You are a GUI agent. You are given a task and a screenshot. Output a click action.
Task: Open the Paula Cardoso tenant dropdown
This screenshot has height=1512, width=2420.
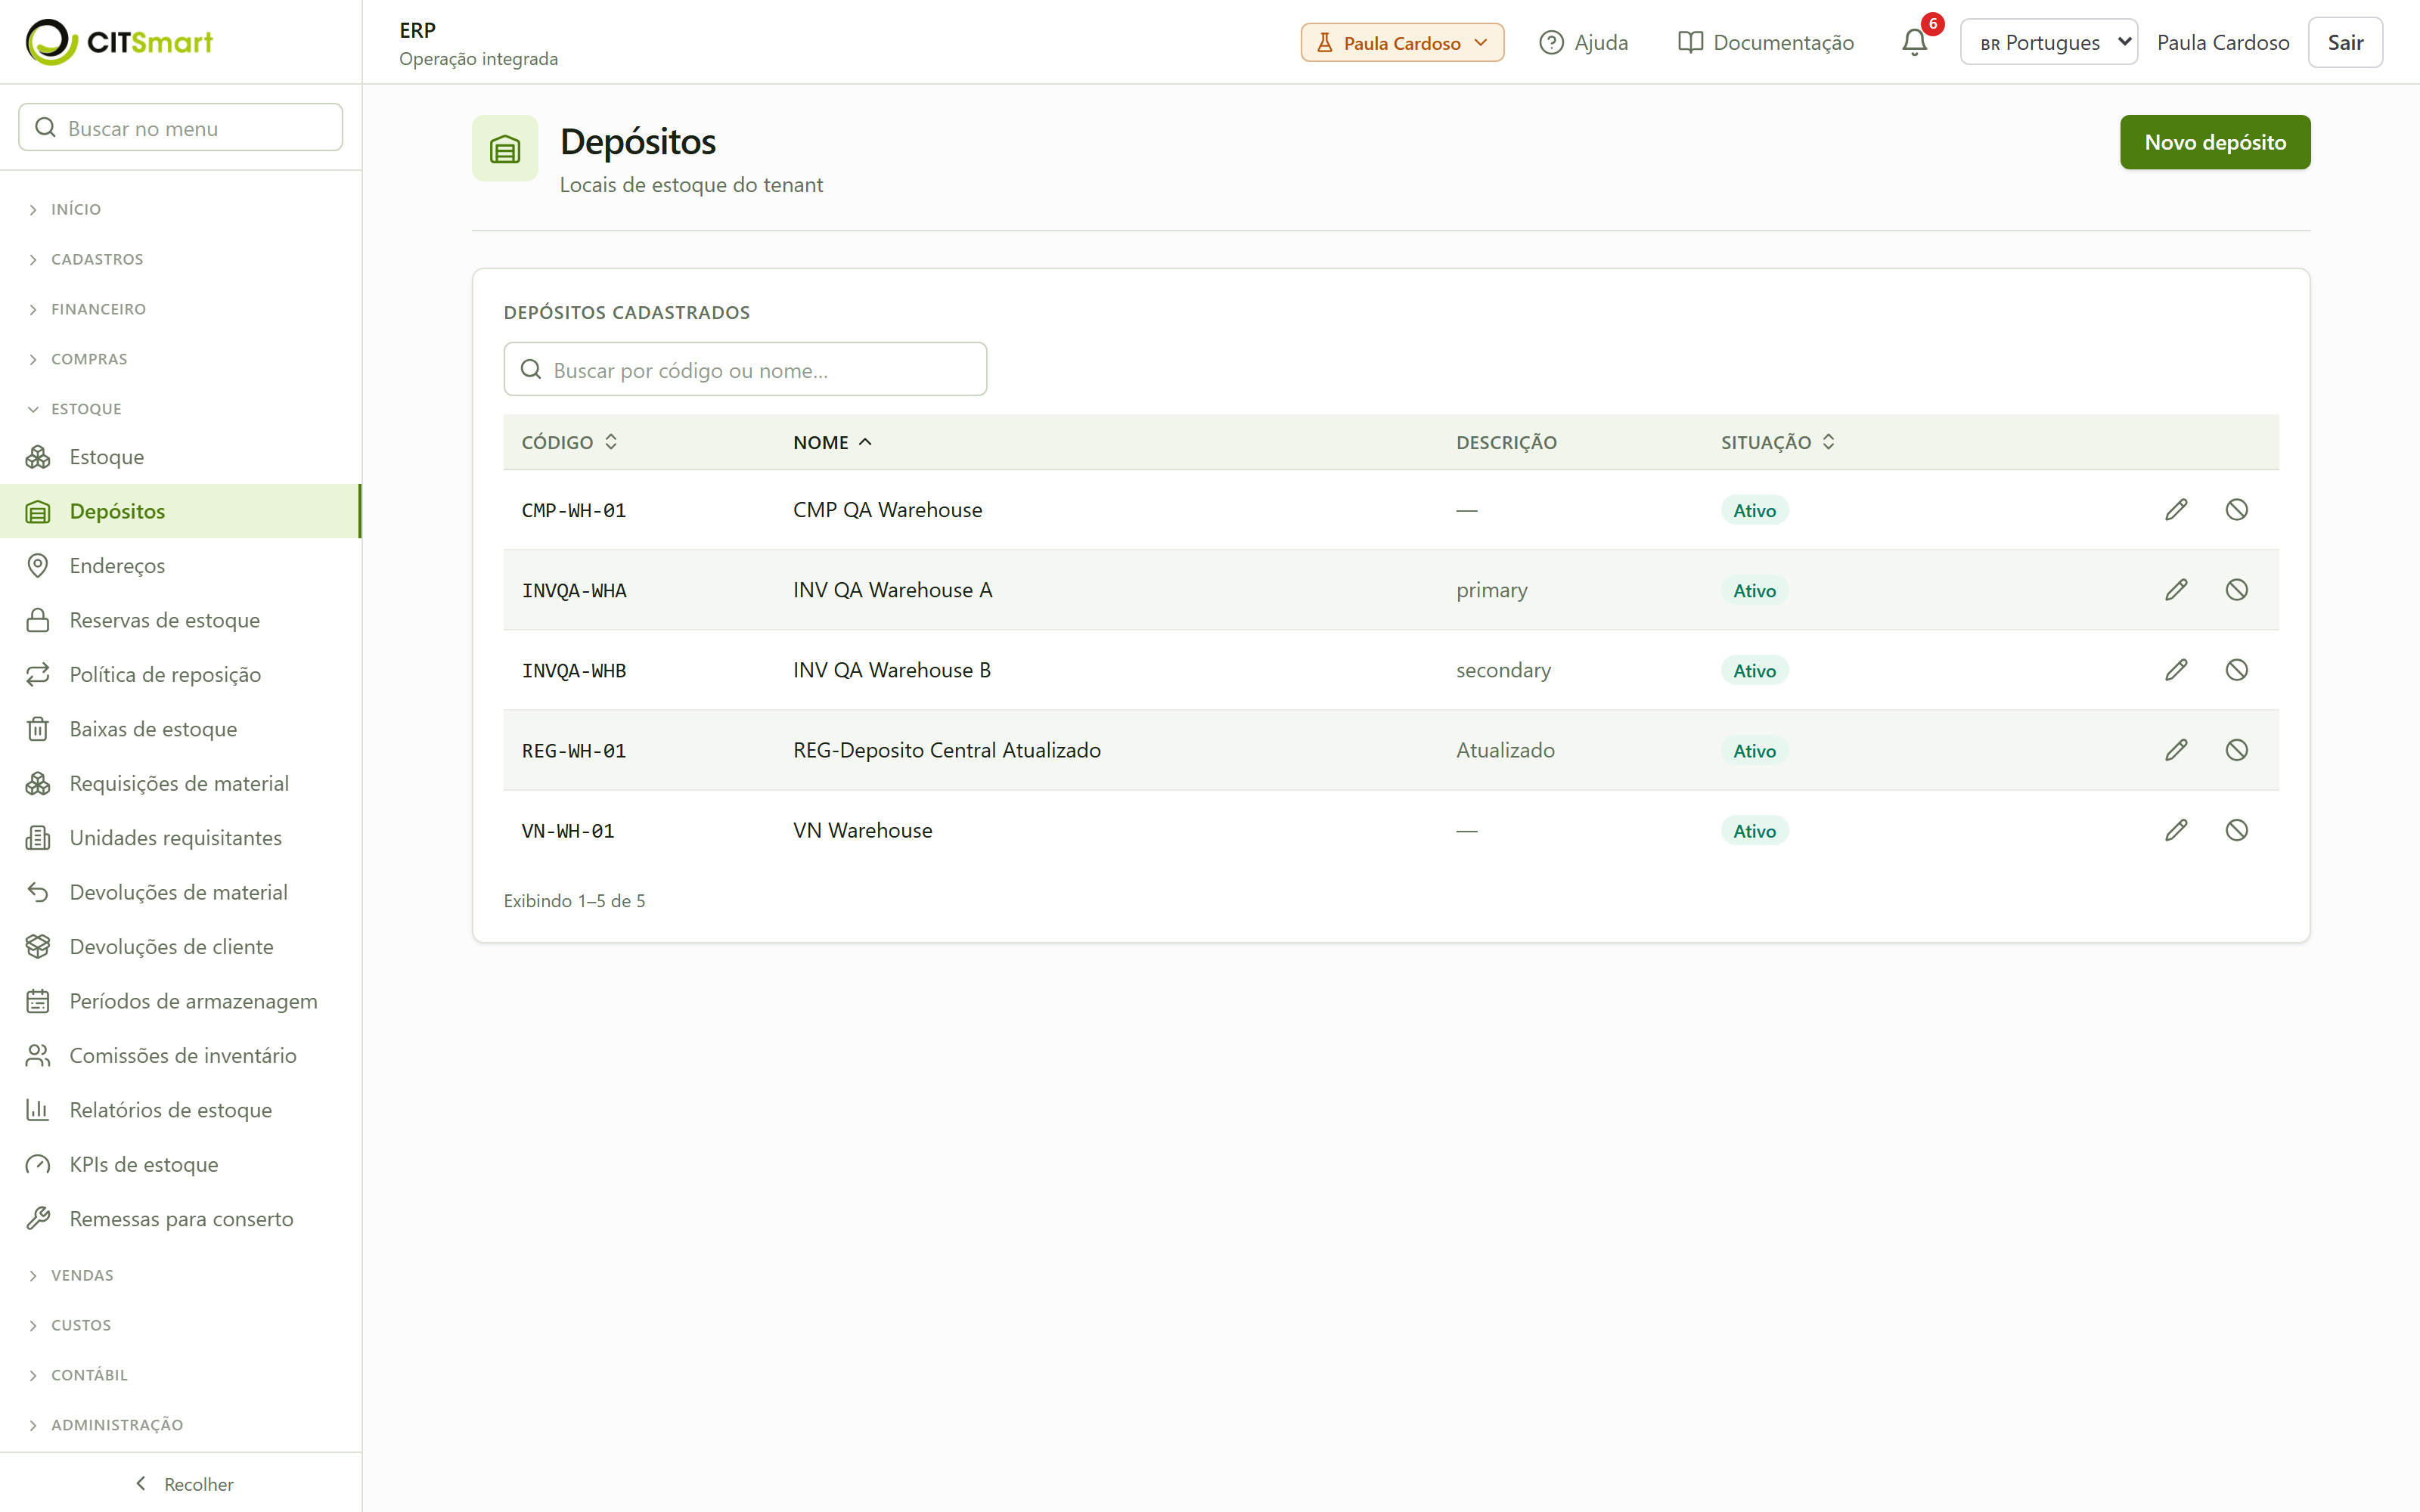[x=1402, y=42]
